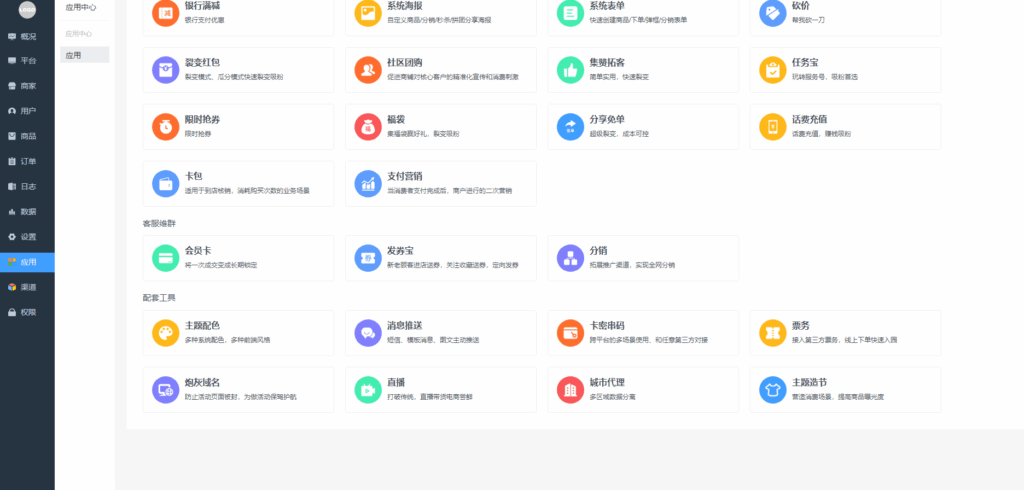This screenshot has width=1024, height=490.
Task: Open the 直播 green video icon
Action: coord(367,389)
